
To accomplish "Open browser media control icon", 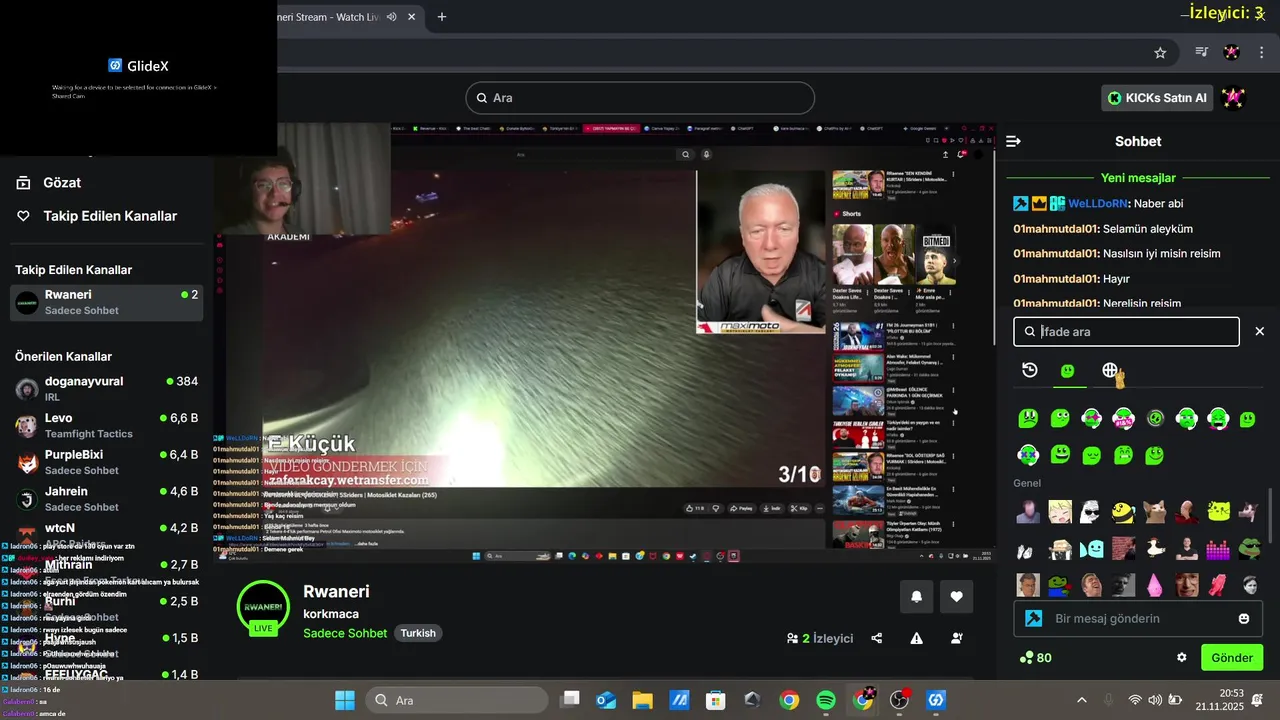I will (1202, 52).
